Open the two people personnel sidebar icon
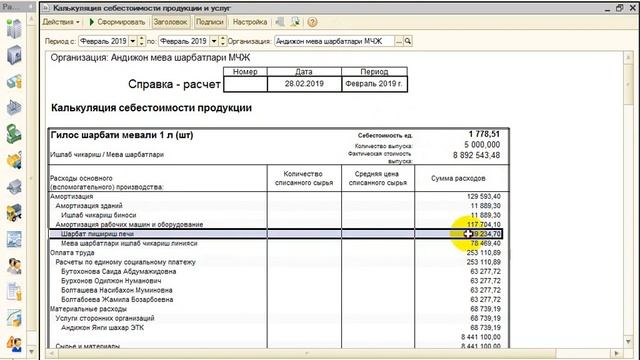The image size is (640, 360). (14, 266)
